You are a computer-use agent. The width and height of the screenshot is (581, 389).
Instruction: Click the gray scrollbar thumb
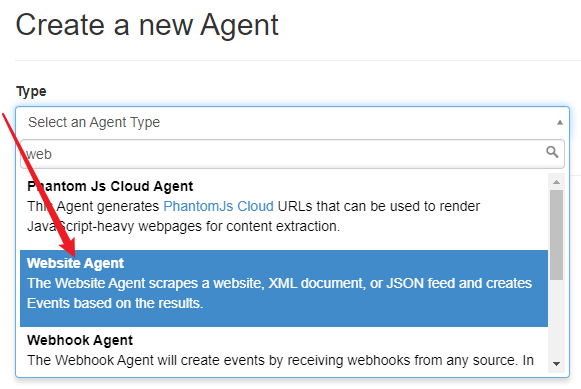(556, 235)
